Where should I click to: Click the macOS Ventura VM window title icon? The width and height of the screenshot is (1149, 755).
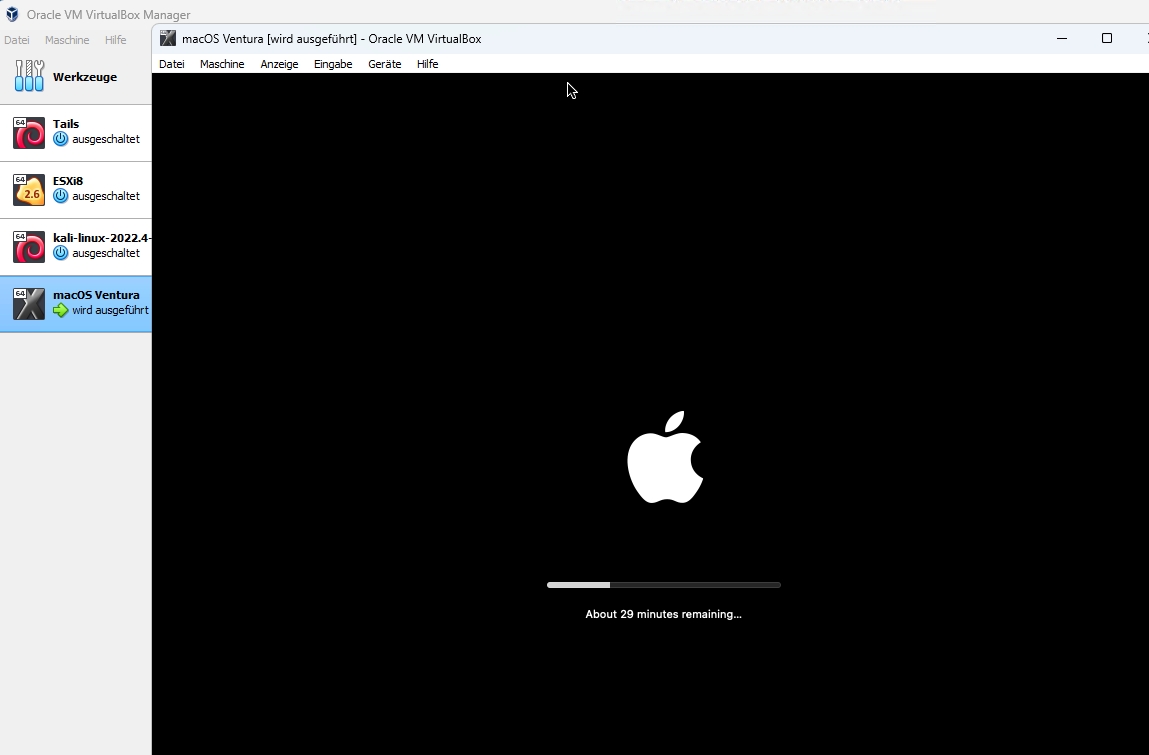pos(168,39)
